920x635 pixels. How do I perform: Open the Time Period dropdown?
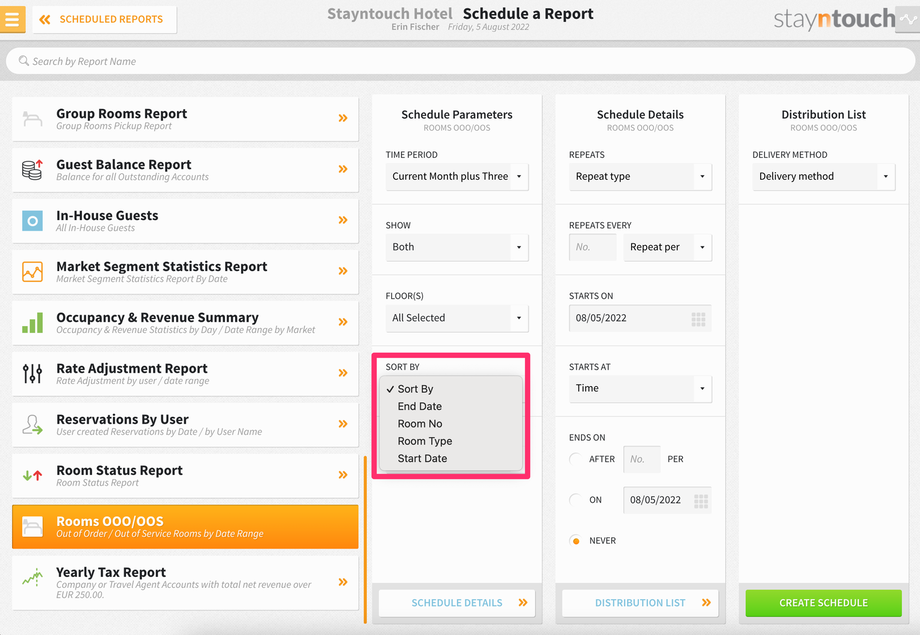point(456,177)
